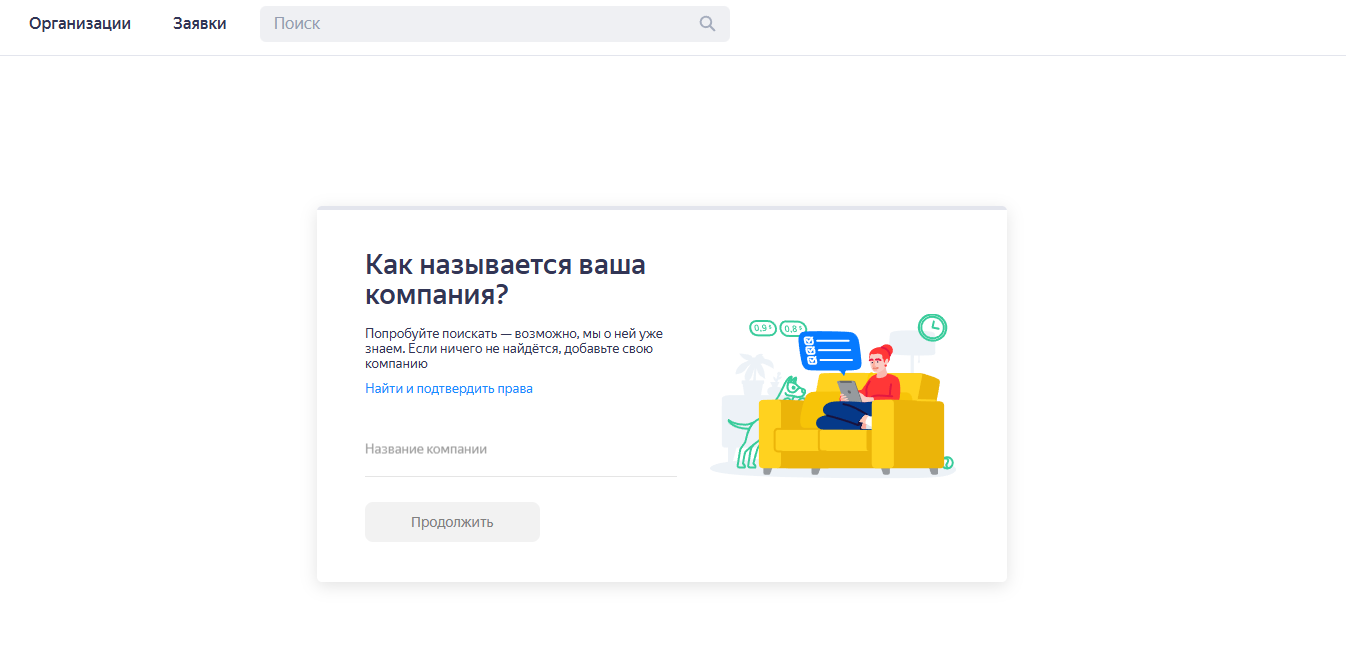Click the 0,9 rating badge in the illustration
This screenshot has width=1346, height=658.
coord(762,327)
